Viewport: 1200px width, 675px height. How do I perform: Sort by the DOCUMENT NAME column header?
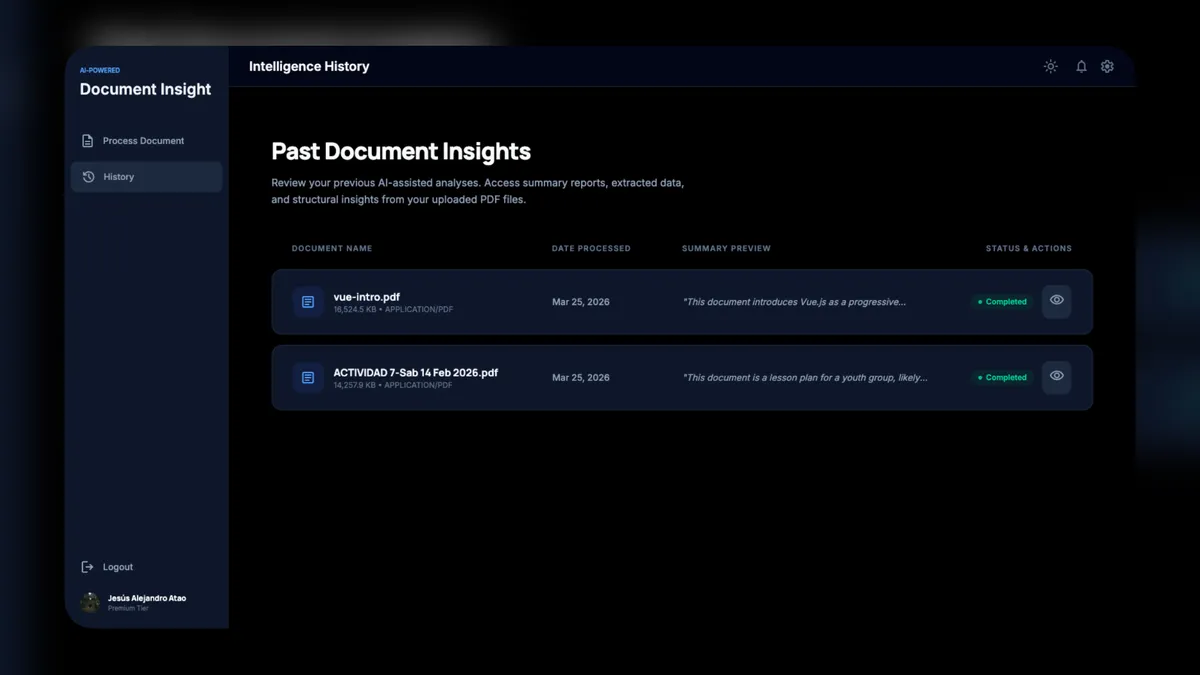pyautogui.click(x=331, y=248)
